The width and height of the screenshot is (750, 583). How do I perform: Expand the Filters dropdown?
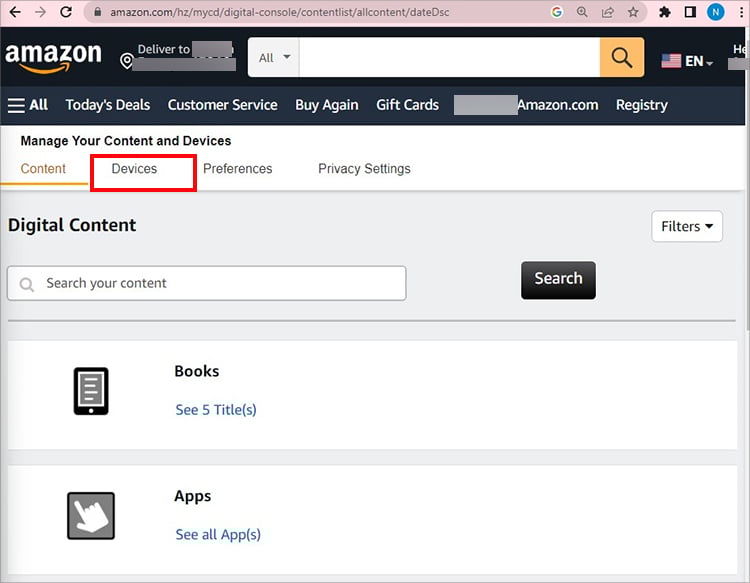click(687, 226)
